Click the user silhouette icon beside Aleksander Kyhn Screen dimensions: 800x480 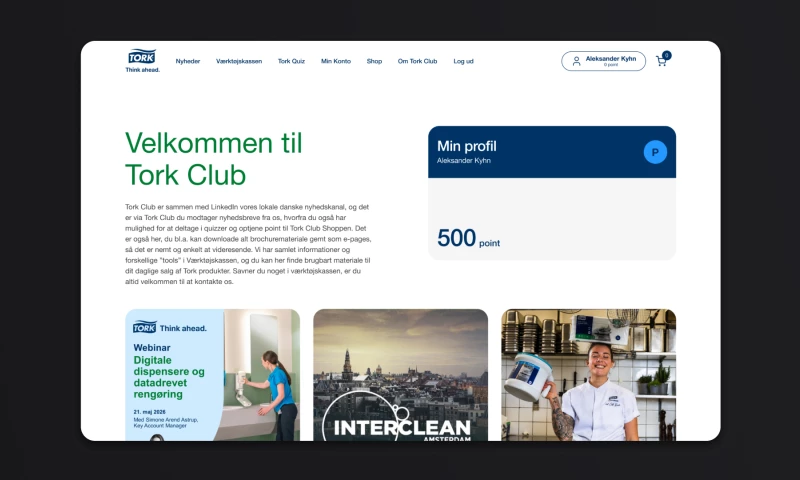pyautogui.click(x=576, y=61)
